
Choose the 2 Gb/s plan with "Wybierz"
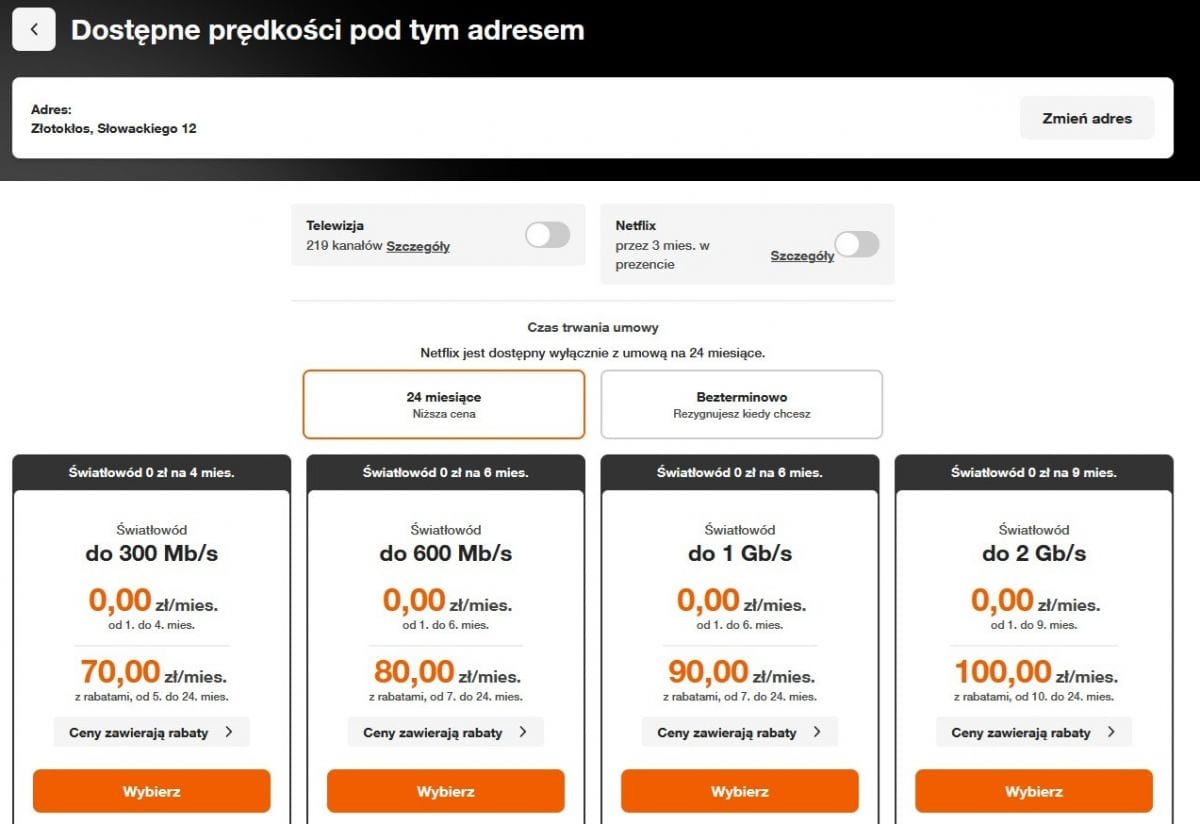tap(1033, 790)
